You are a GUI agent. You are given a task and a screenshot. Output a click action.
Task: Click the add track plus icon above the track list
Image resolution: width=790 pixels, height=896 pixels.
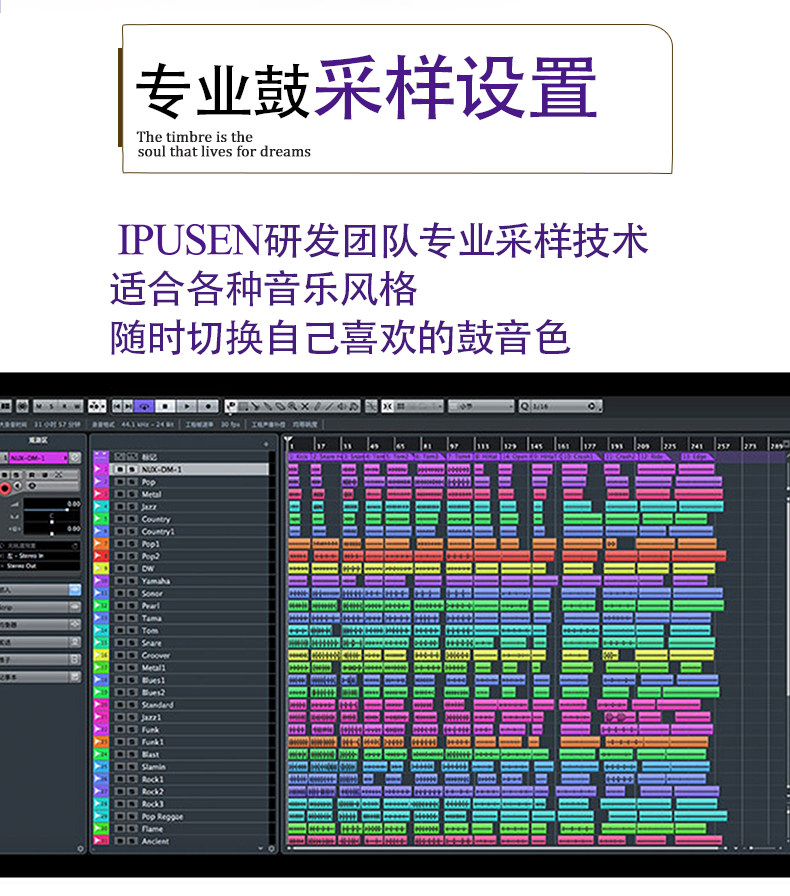[266, 444]
